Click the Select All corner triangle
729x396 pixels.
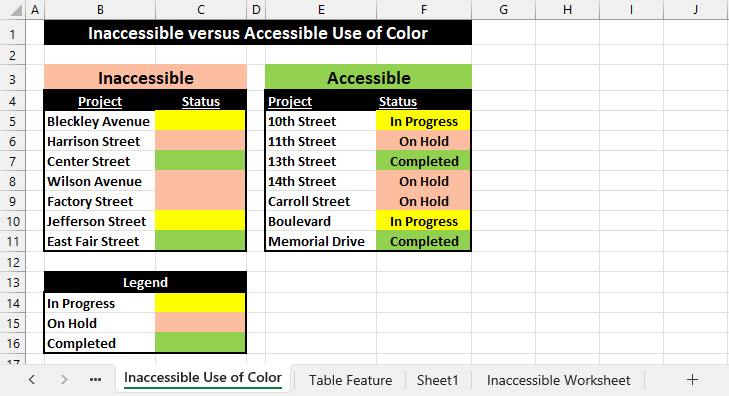click(15, 9)
